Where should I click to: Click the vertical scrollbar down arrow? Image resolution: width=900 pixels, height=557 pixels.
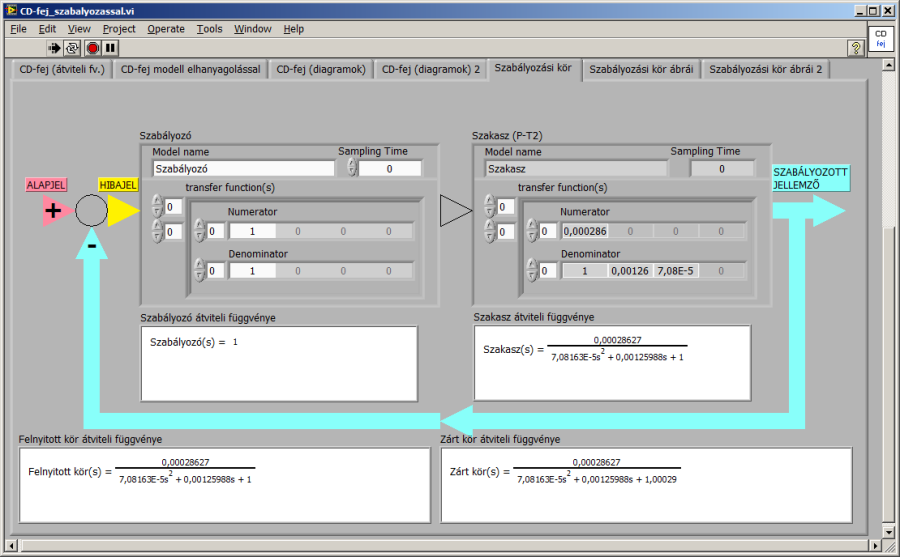[889, 531]
